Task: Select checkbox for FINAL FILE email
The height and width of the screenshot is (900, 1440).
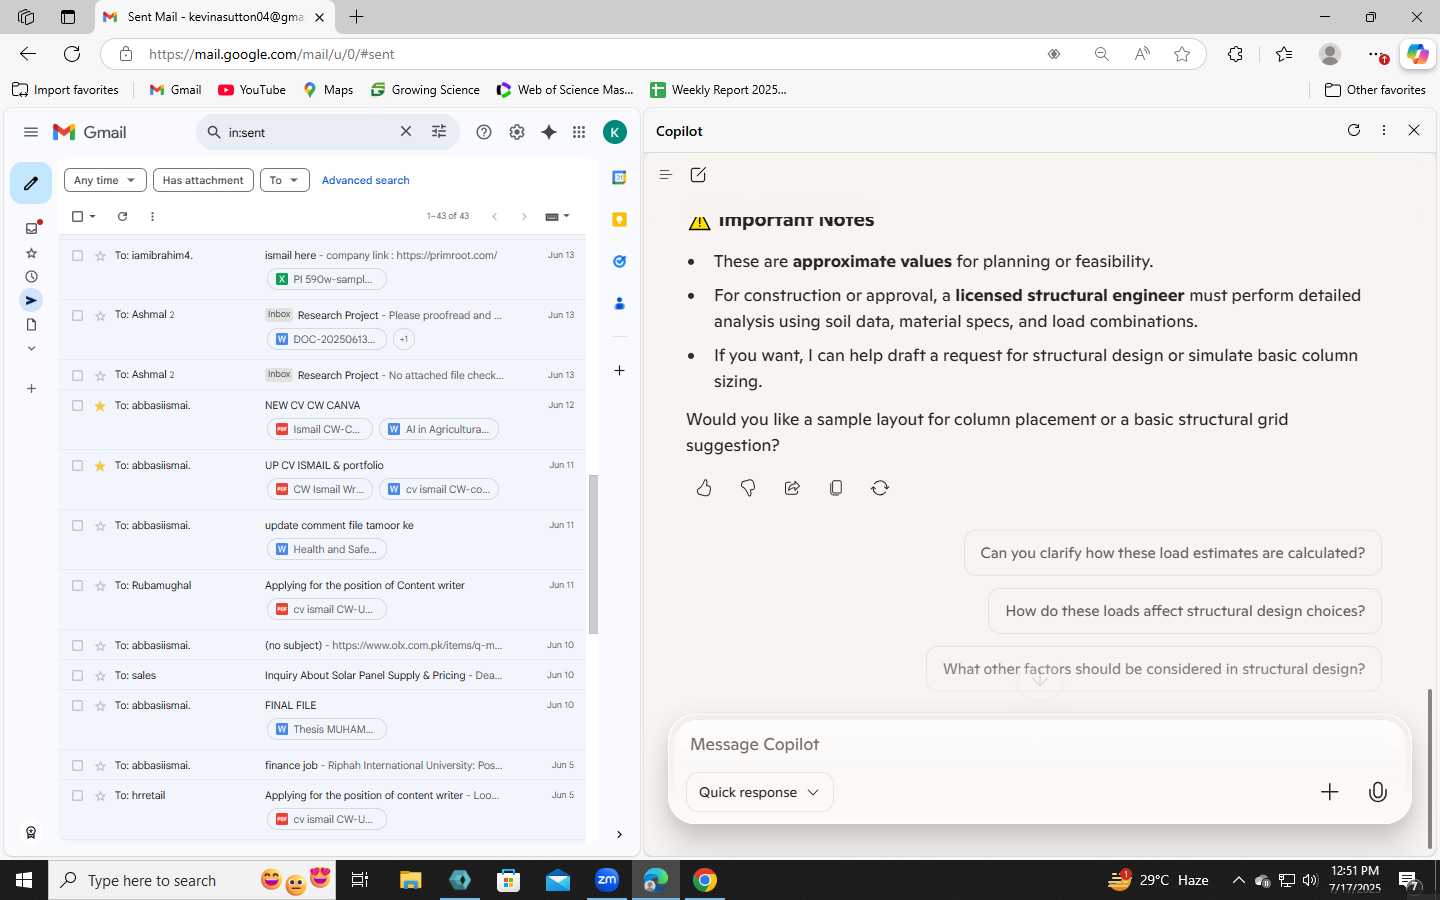Action: coord(77,705)
